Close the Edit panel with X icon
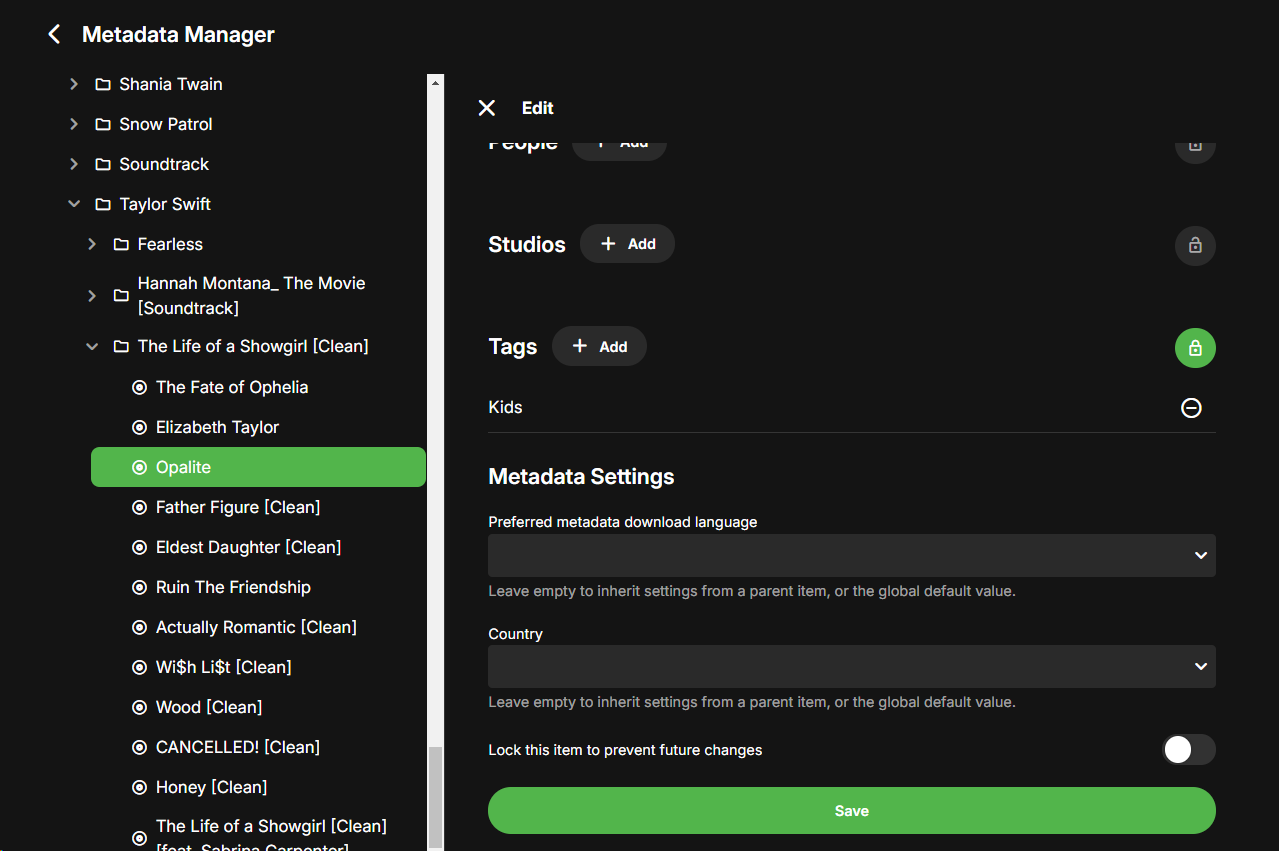The width and height of the screenshot is (1279, 851). pyautogui.click(x=487, y=108)
